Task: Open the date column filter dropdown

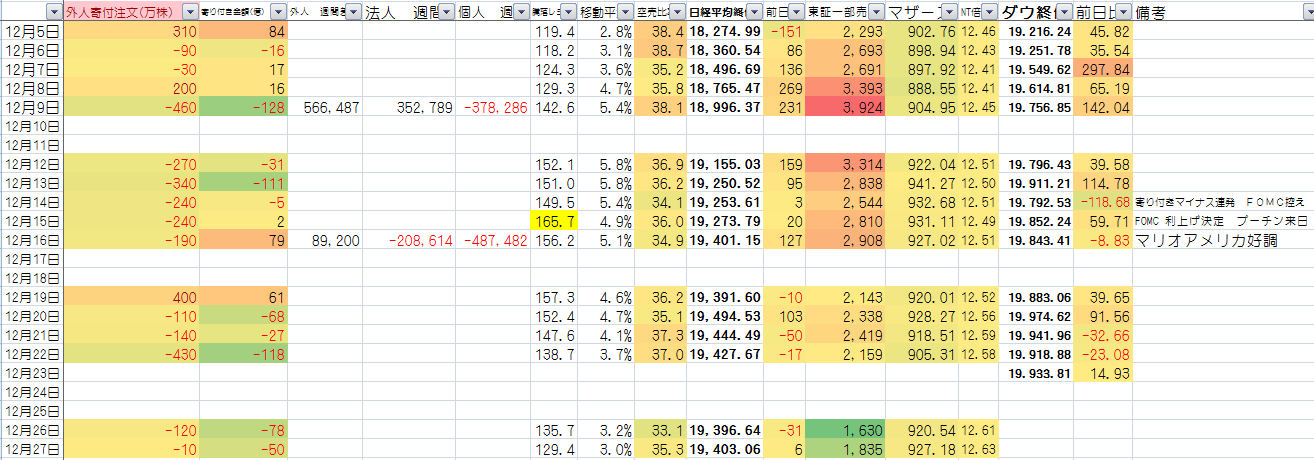Action: click(x=54, y=13)
